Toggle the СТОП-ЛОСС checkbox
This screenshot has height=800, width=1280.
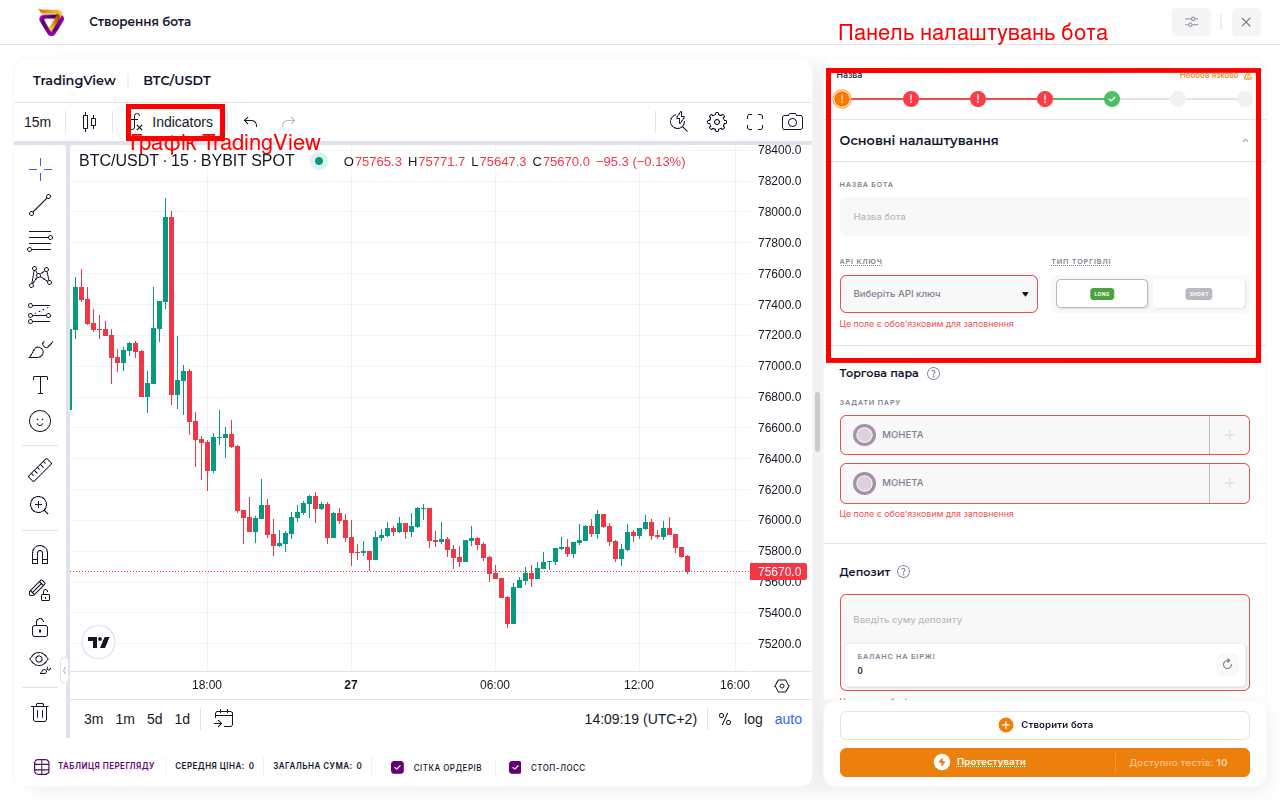pyautogui.click(x=515, y=767)
